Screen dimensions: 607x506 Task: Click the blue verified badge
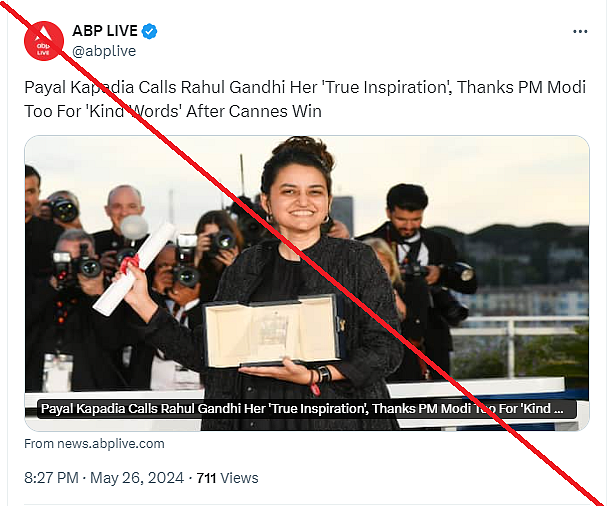coord(150,31)
